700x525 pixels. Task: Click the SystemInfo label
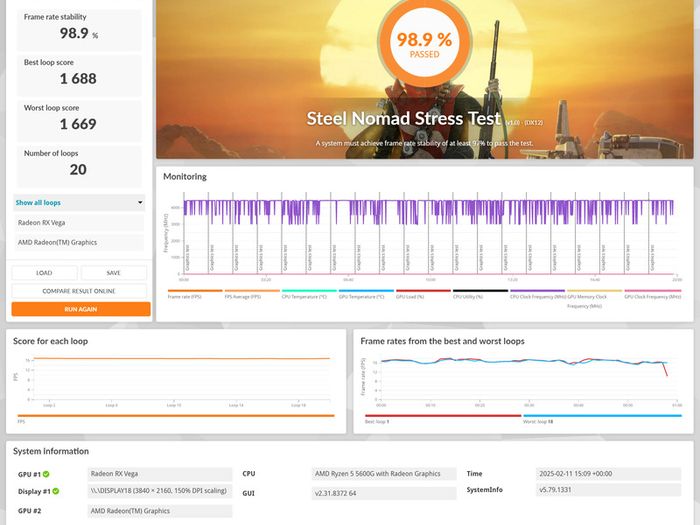pyautogui.click(x=484, y=490)
